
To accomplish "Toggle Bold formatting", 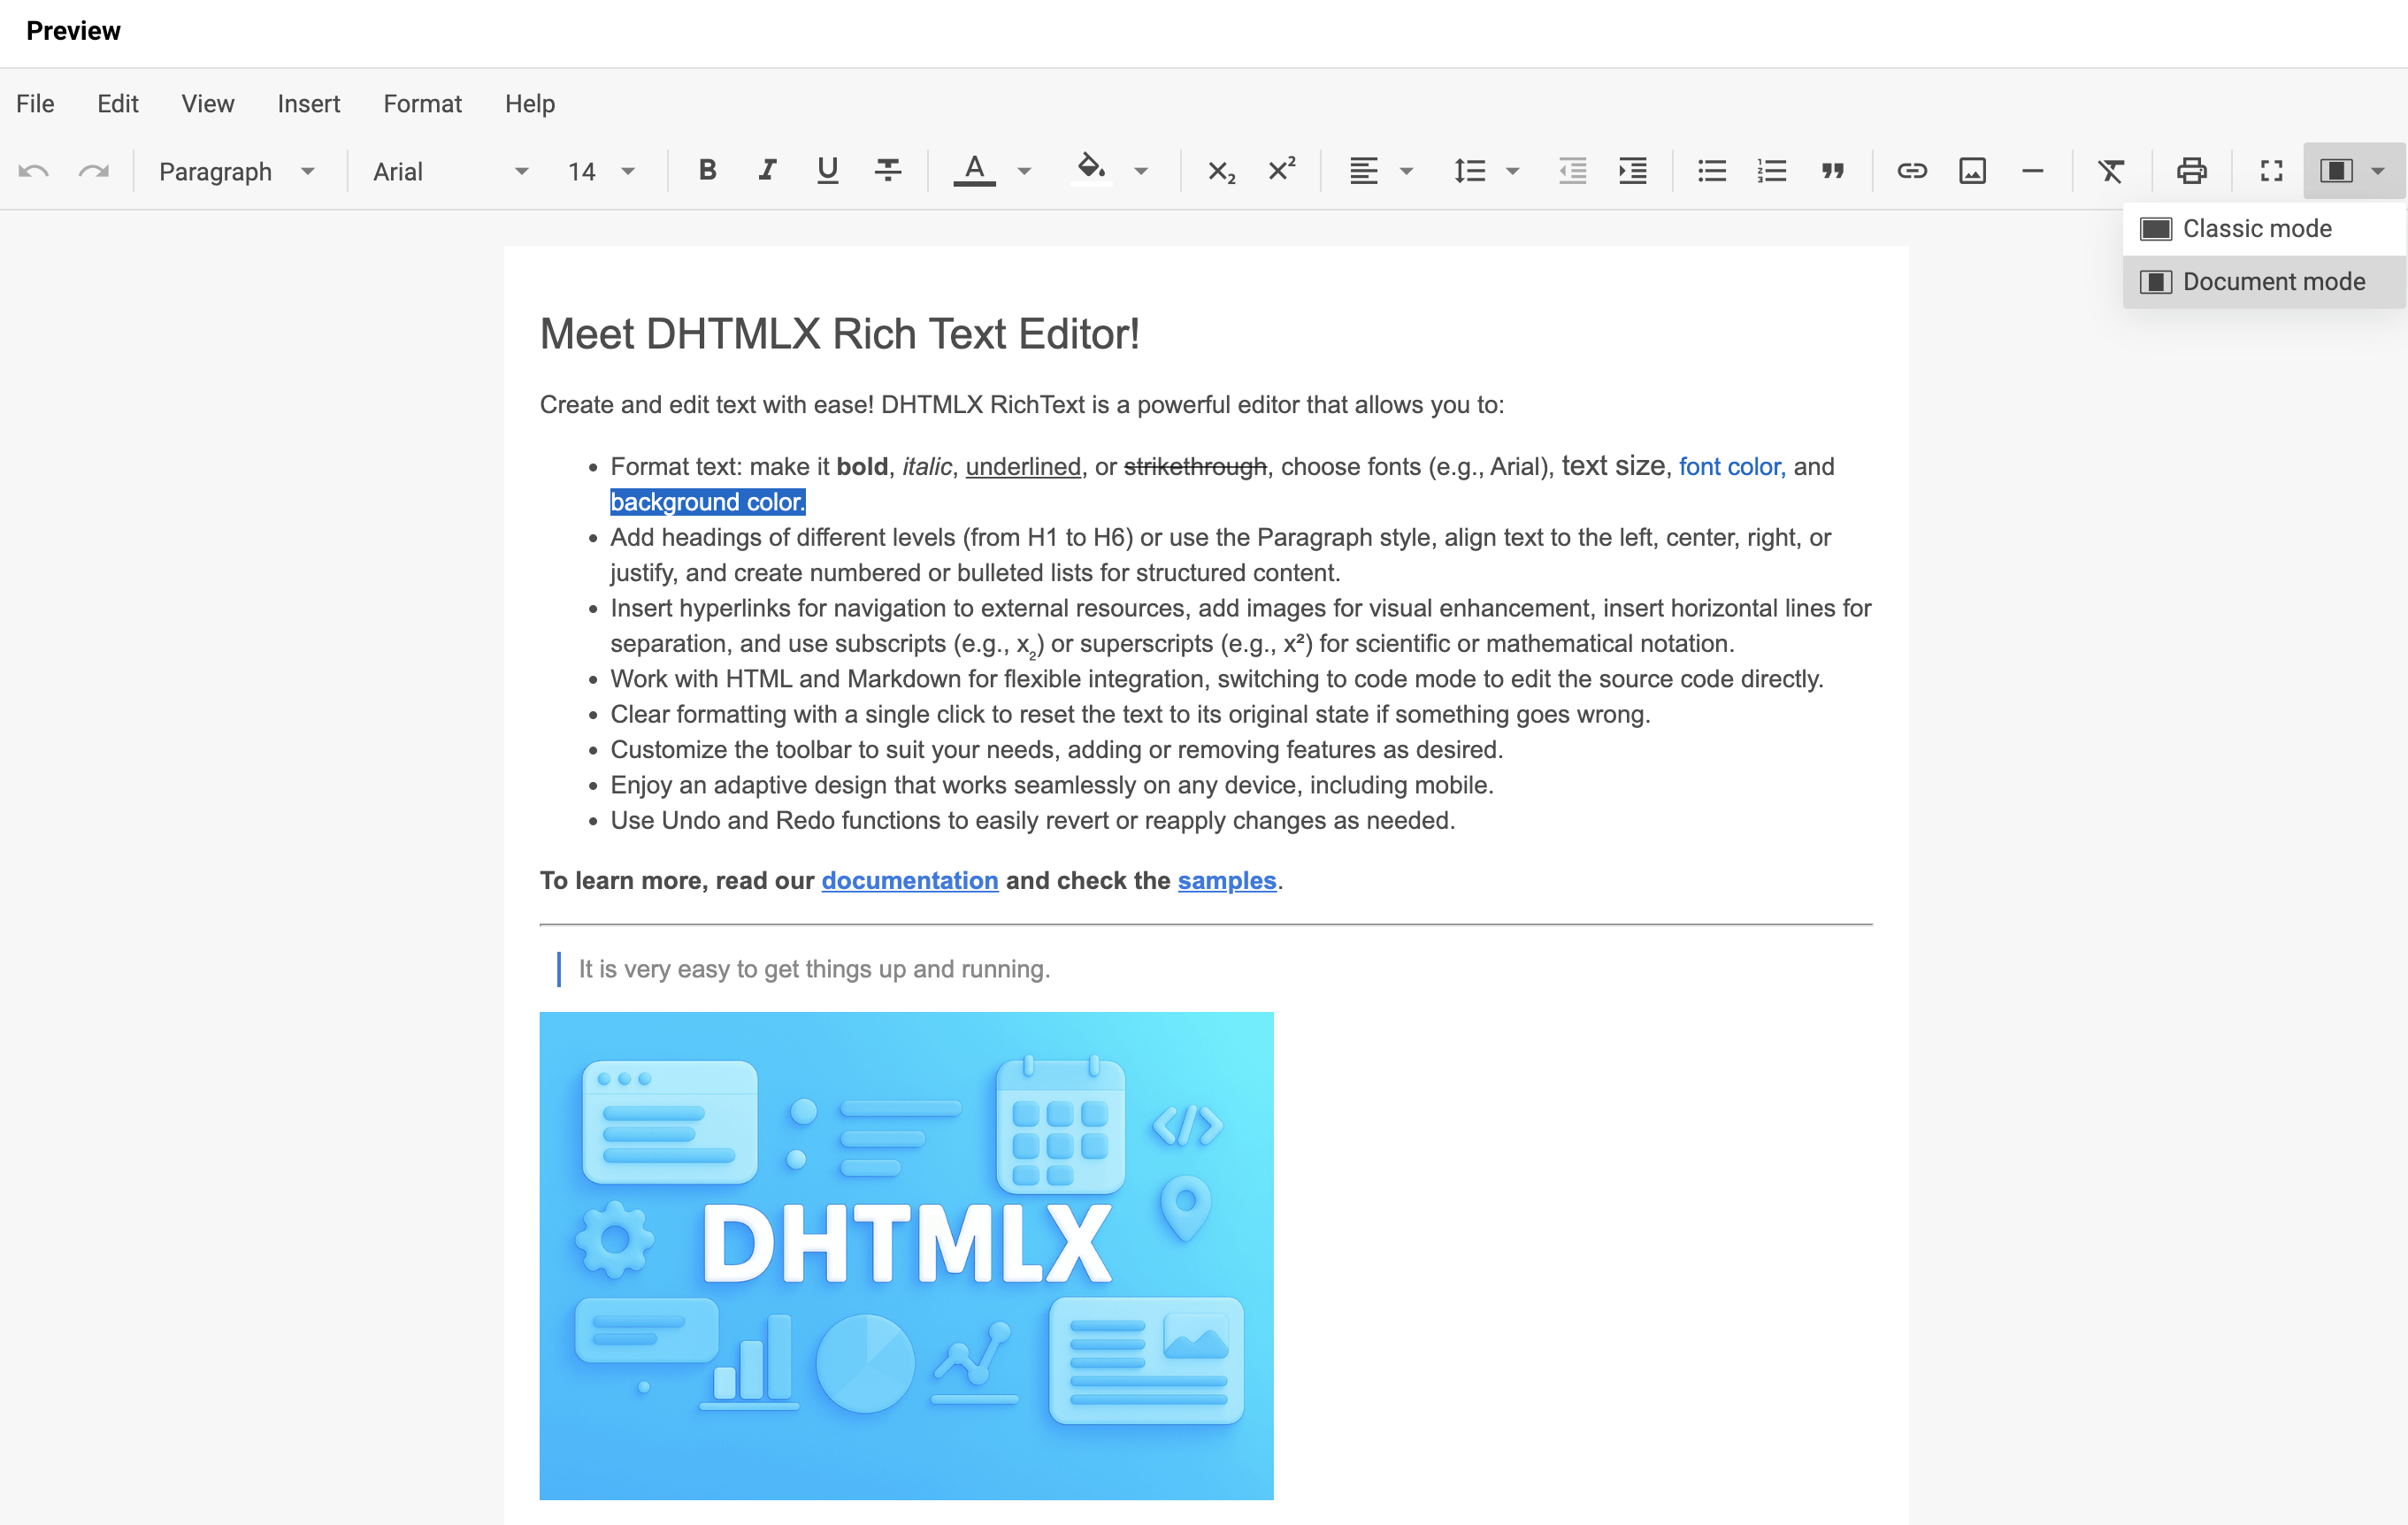I will coord(707,171).
